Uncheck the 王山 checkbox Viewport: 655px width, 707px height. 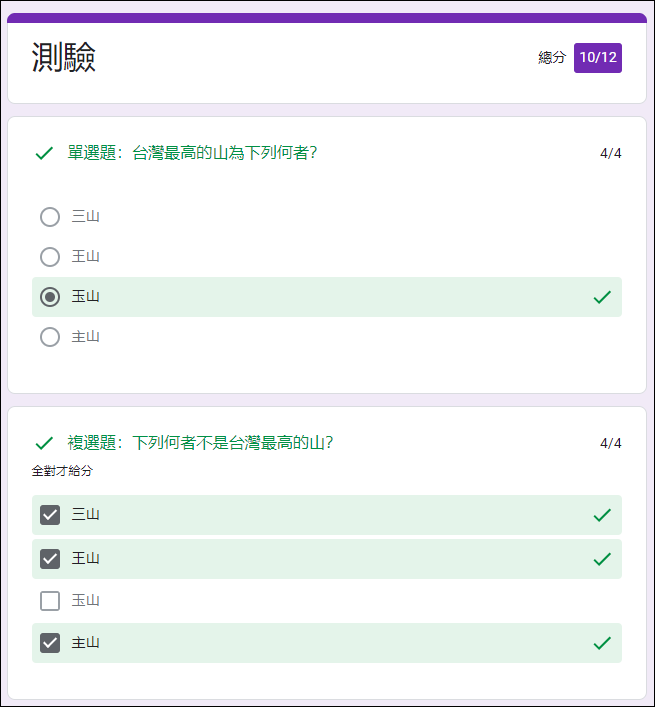coord(50,559)
